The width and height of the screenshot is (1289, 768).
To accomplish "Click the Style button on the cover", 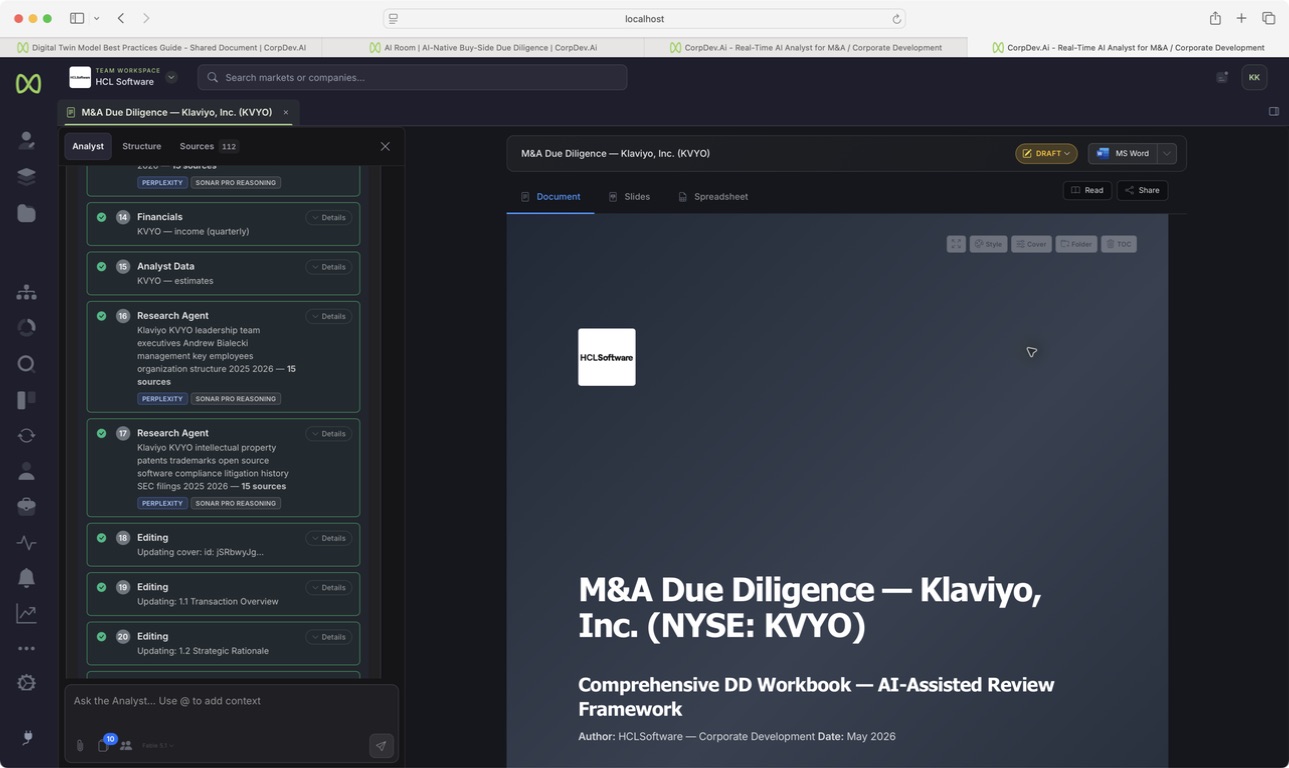I will click(988, 244).
